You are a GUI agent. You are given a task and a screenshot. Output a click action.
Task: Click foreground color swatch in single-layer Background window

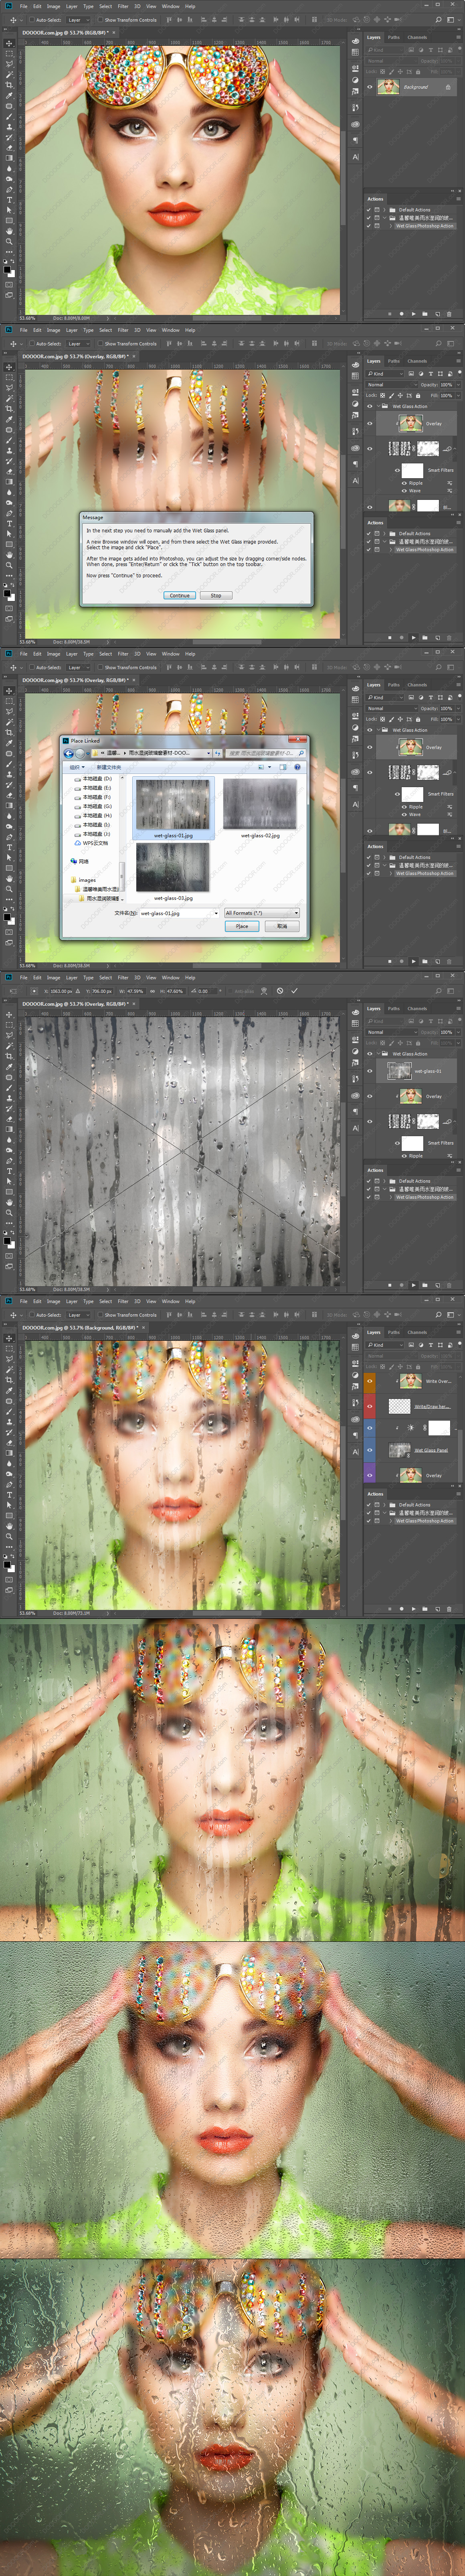(7, 269)
